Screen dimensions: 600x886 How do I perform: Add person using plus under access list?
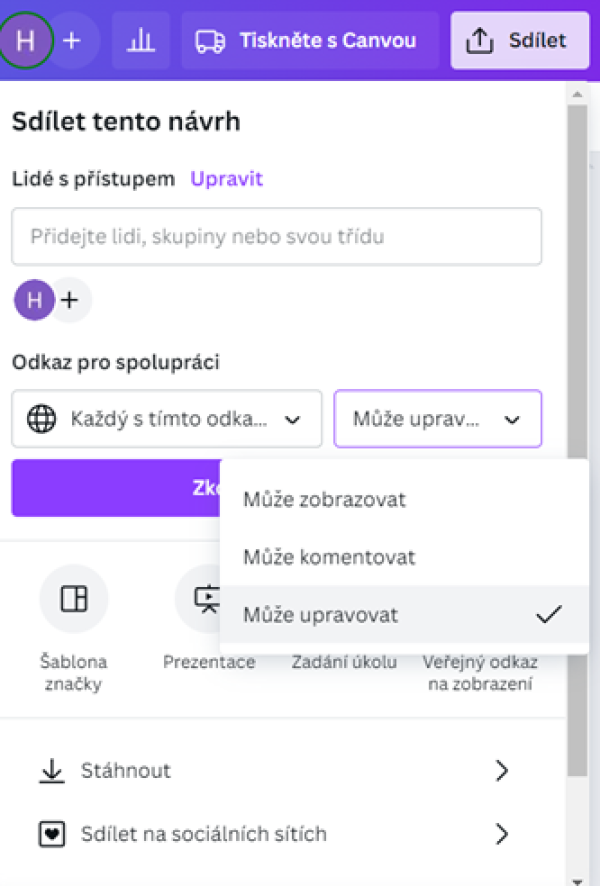tap(69, 300)
